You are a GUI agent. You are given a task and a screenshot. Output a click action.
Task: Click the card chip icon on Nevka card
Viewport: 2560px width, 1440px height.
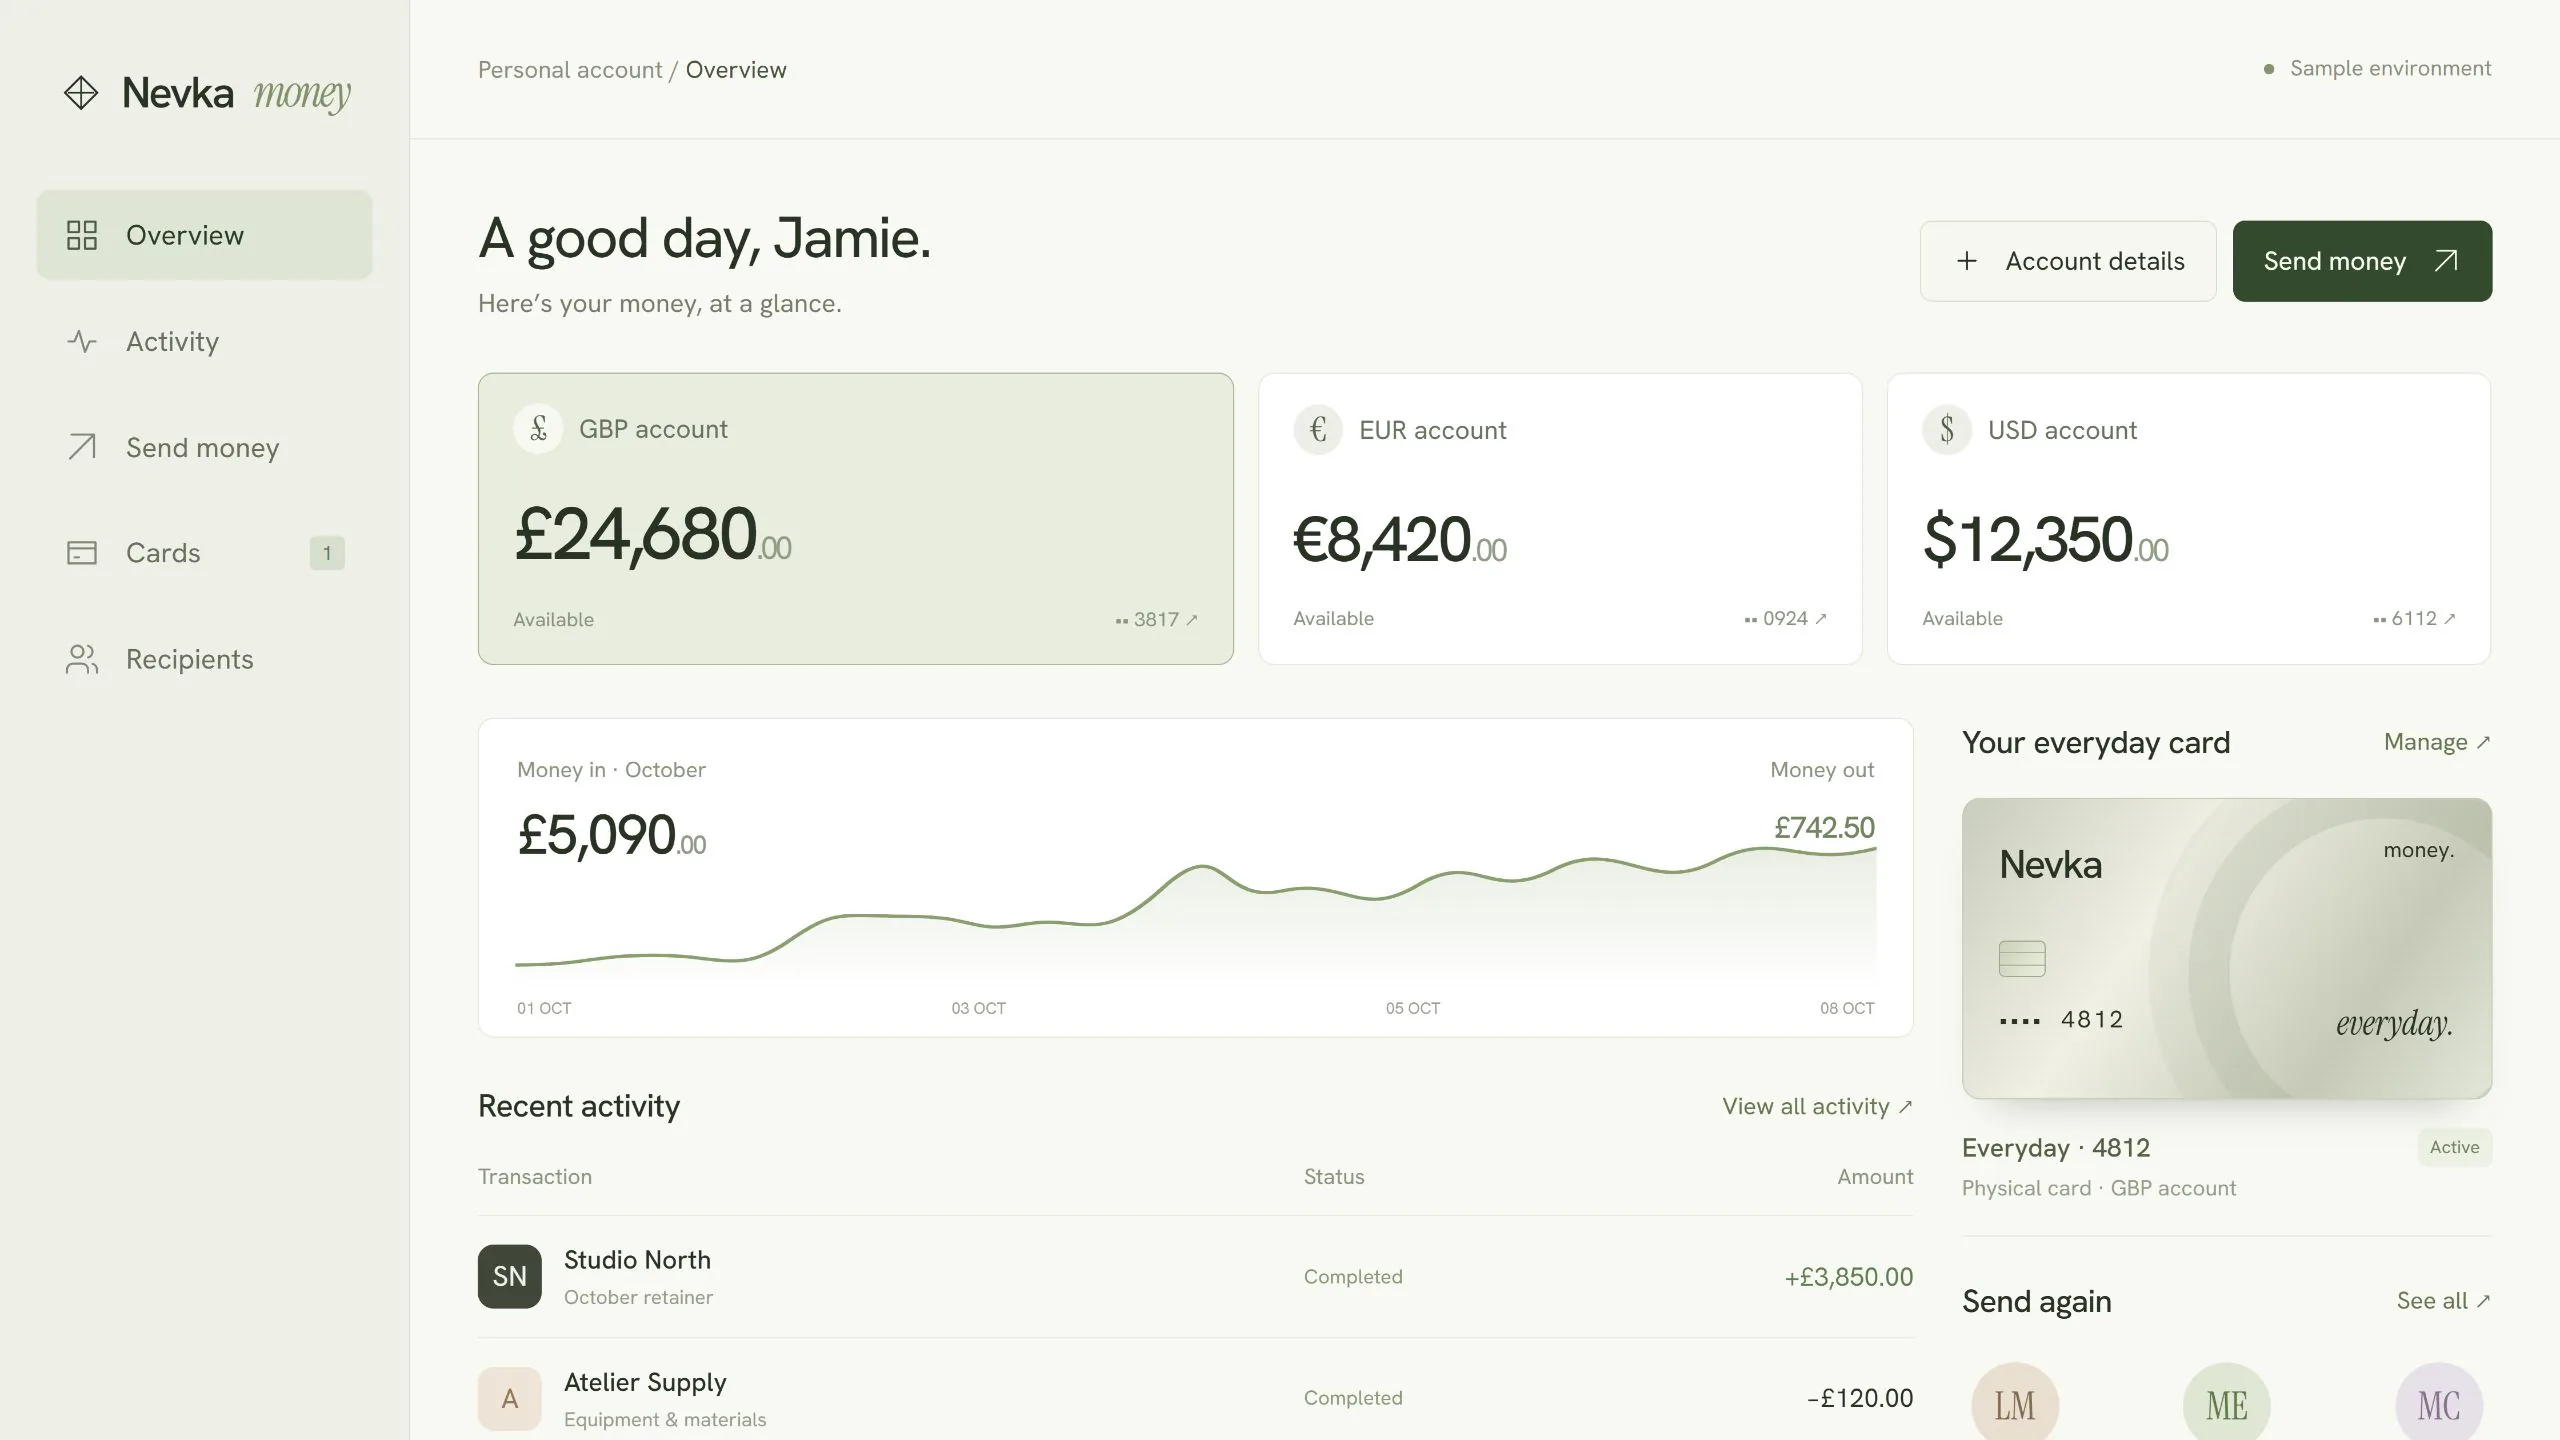(2022, 958)
